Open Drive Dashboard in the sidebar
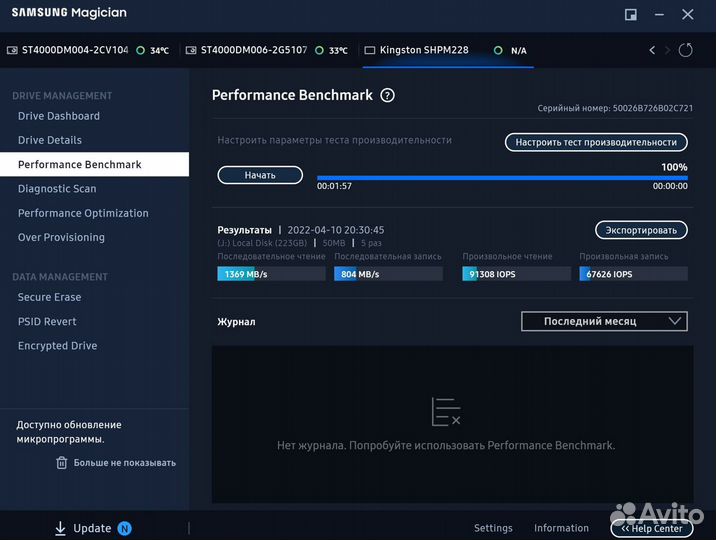This screenshot has height=540, width=716. (59, 116)
